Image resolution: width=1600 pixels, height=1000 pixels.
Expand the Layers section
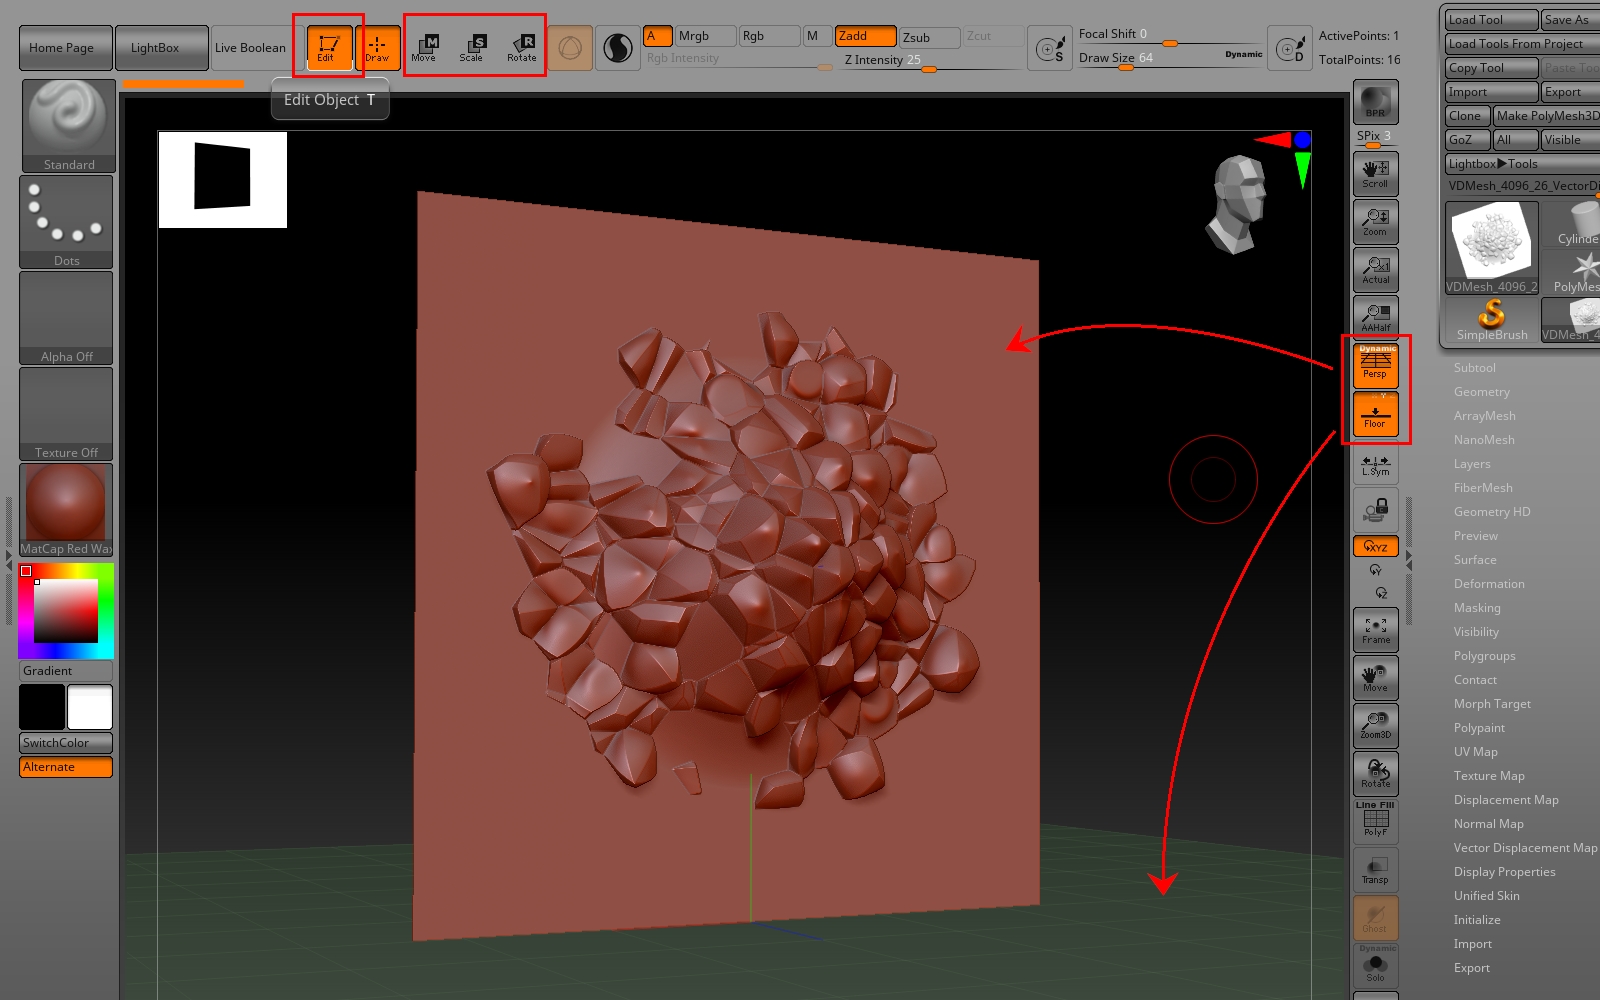1471,464
